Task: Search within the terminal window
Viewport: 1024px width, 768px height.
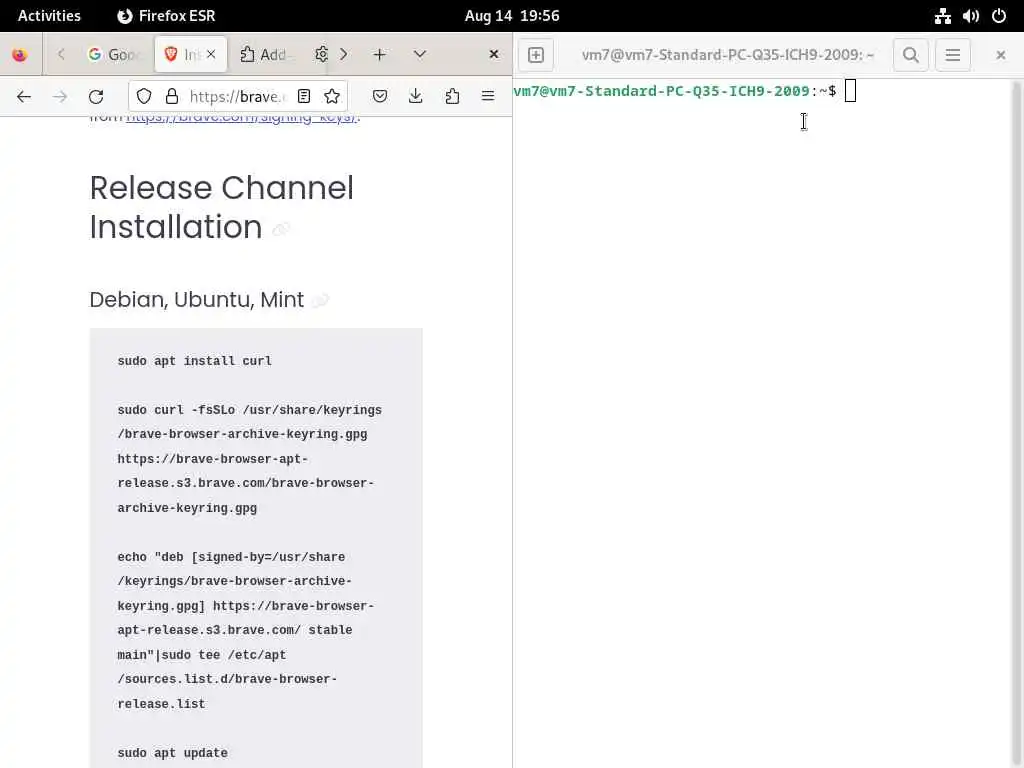Action: (x=911, y=55)
